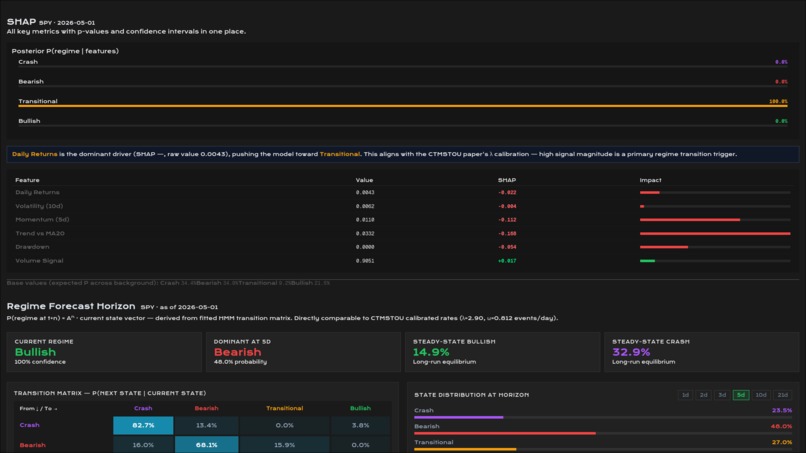Click the Crash 23.5% distribution value
This screenshot has height=453, width=806.
781,410
